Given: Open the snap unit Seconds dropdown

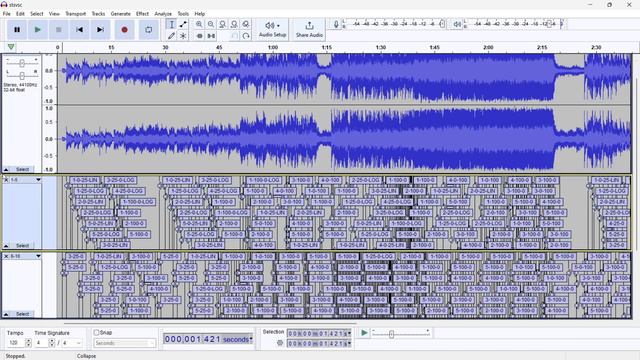Looking at the screenshot, I should coord(124,343).
